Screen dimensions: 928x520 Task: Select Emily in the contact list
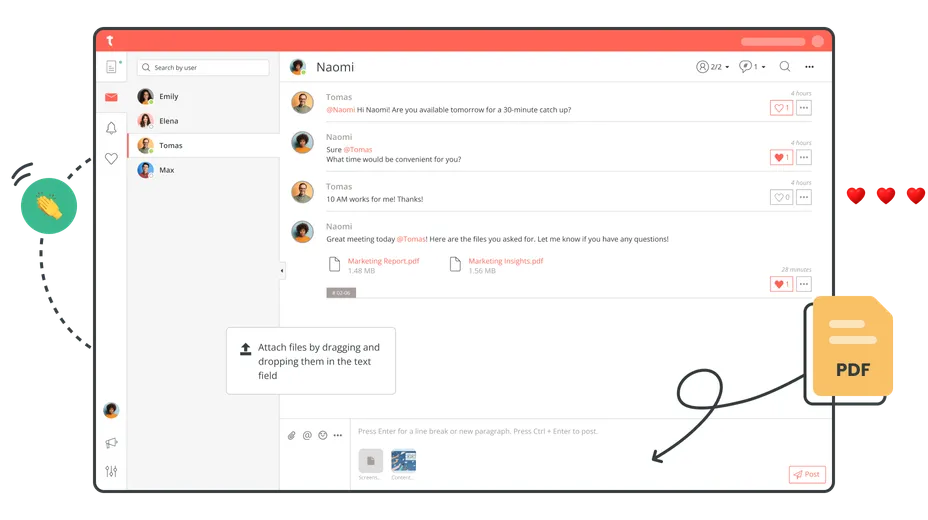click(x=168, y=97)
